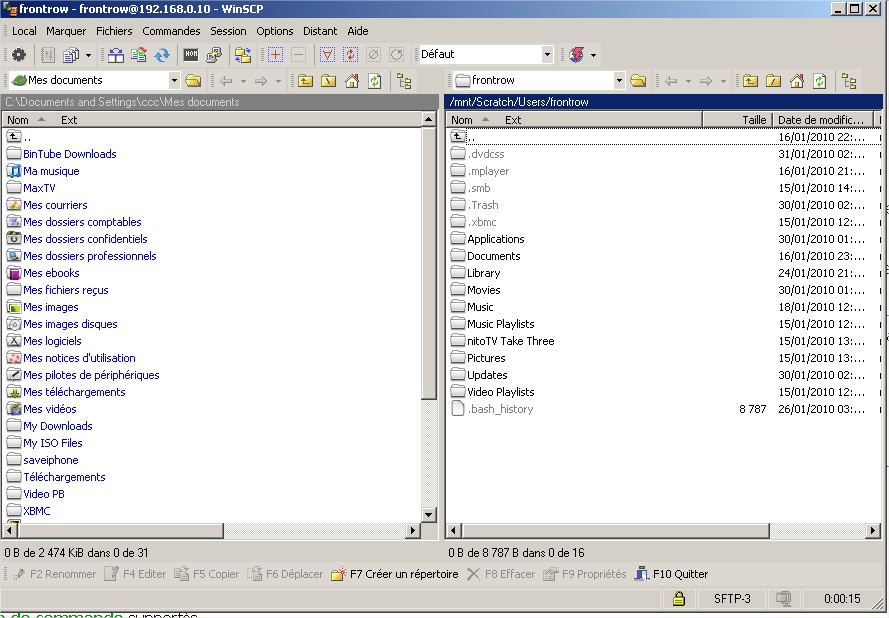The width and height of the screenshot is (889, 618).
Task: Click F10 Quitter button
Action: tap(671, 574)
